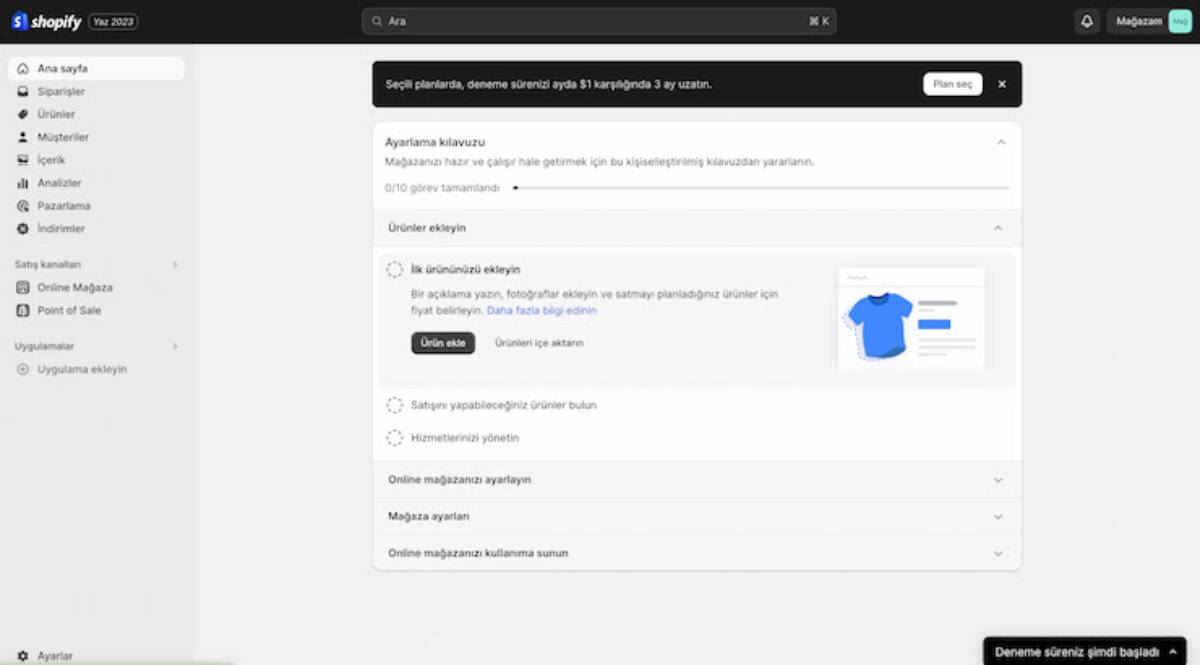Viewport: 1200px width, 665px height.
Task: Go to Müşteriler in sidebar
Action: tap(62, 137)
